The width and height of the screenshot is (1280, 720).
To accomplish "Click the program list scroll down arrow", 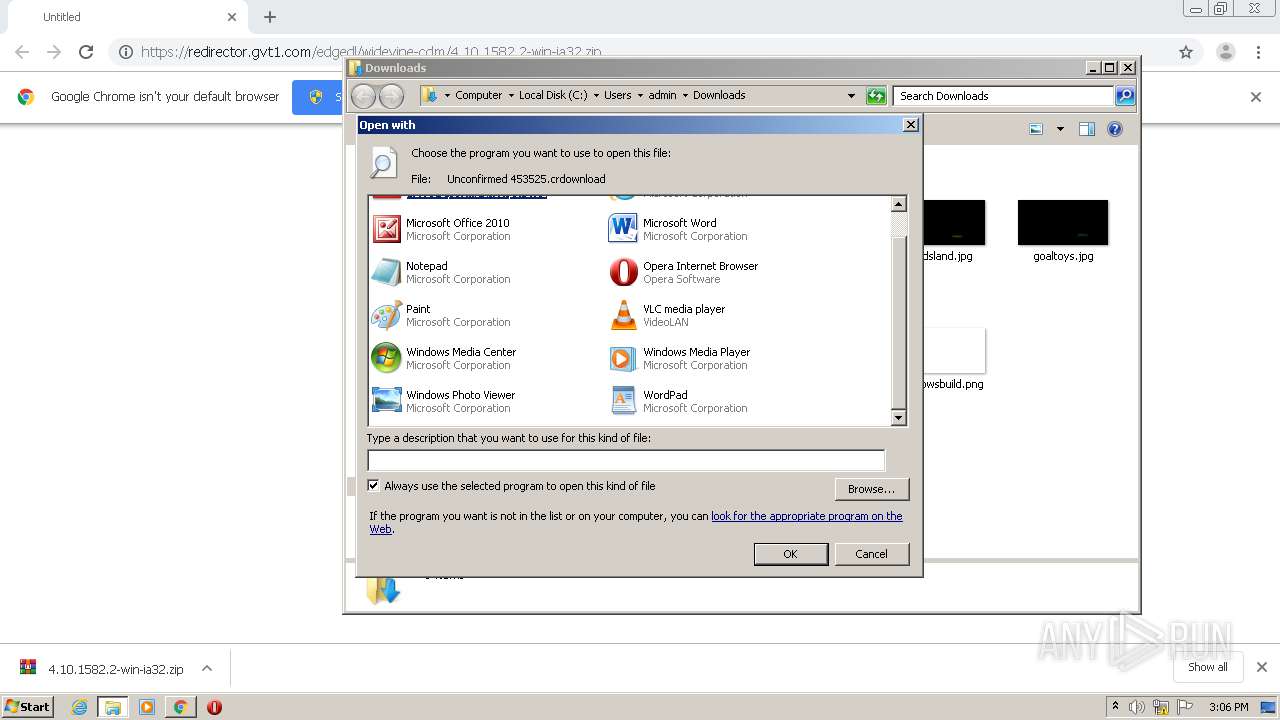I will 898,418.
